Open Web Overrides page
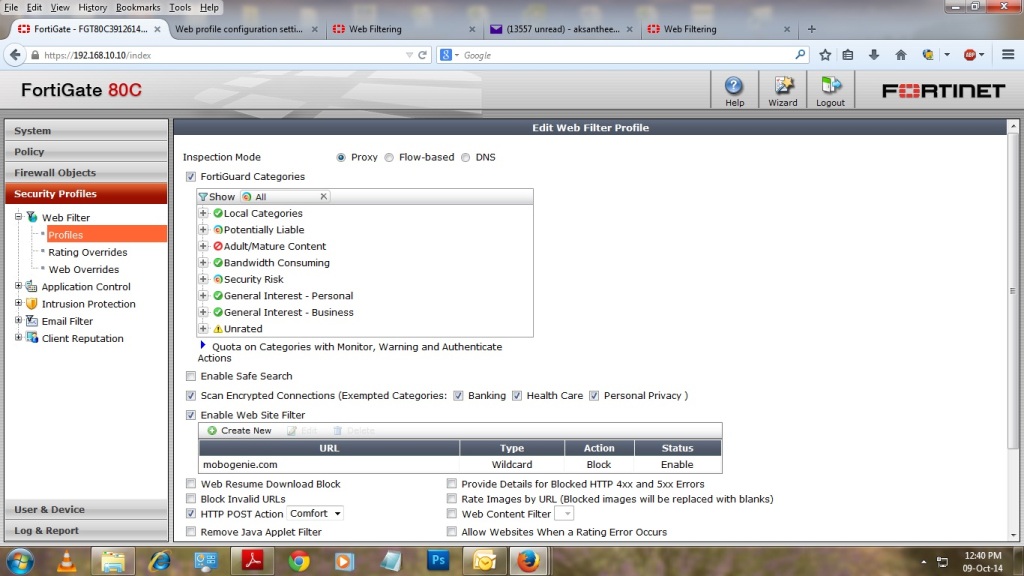 pyautogui.click(x=84, y=269)
